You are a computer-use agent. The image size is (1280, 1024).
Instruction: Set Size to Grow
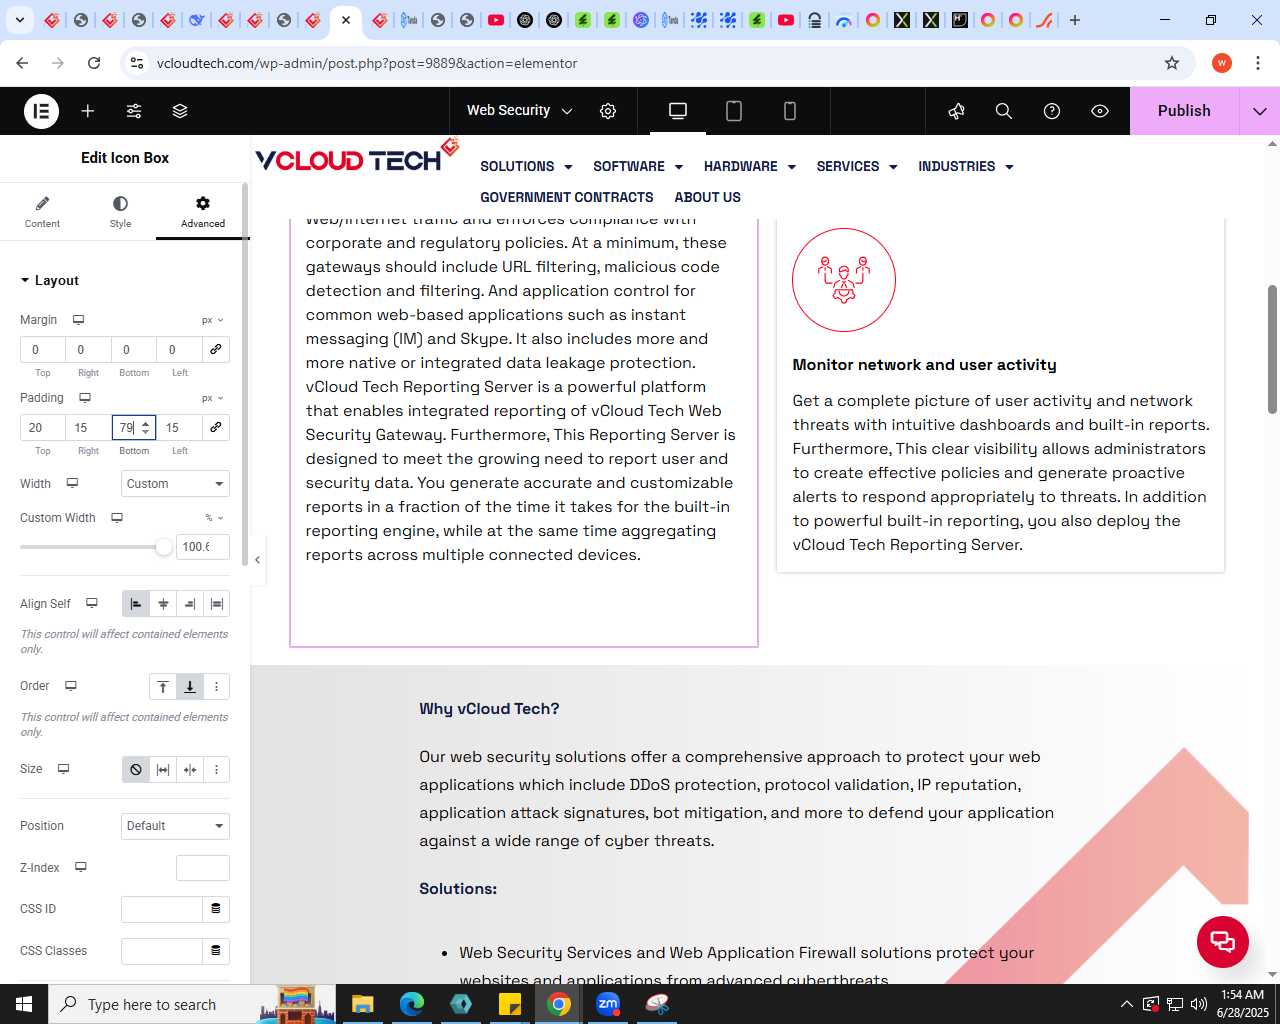[x=163, y=770]
